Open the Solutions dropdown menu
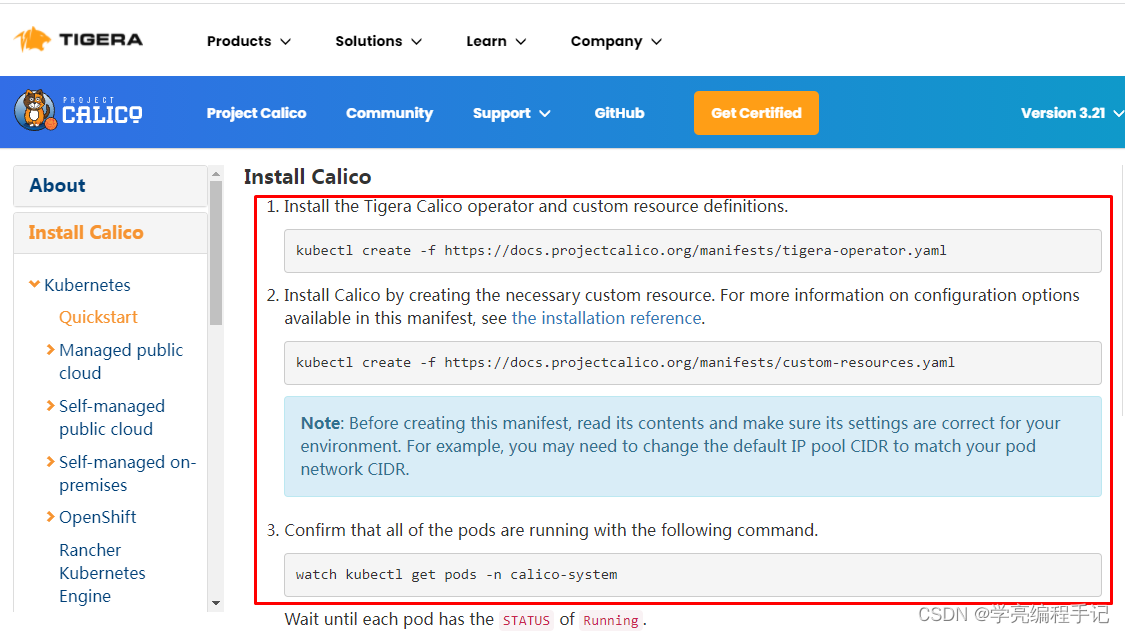 378,41
